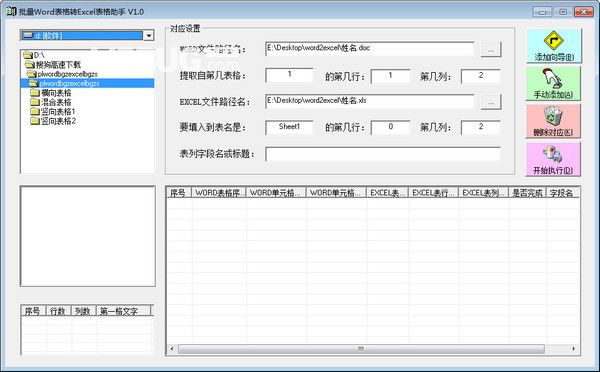Click the 开始执行 start button
This screenshot has height=372, width=600.
click(x=554, y=159)
